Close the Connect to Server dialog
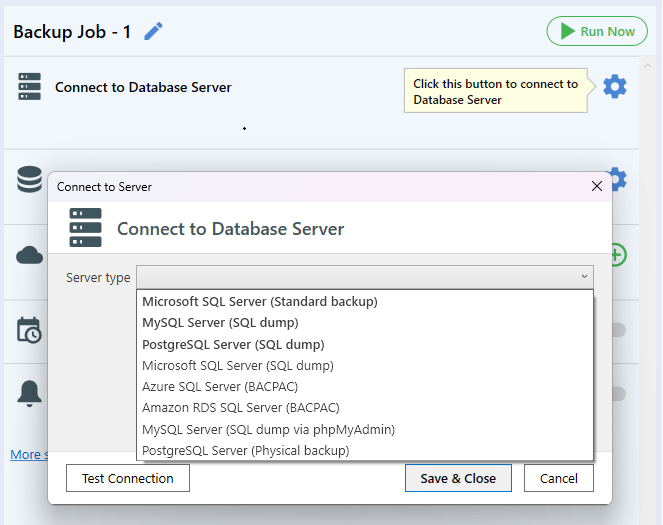Screen dimensions: 663x525 click(597, 186)
